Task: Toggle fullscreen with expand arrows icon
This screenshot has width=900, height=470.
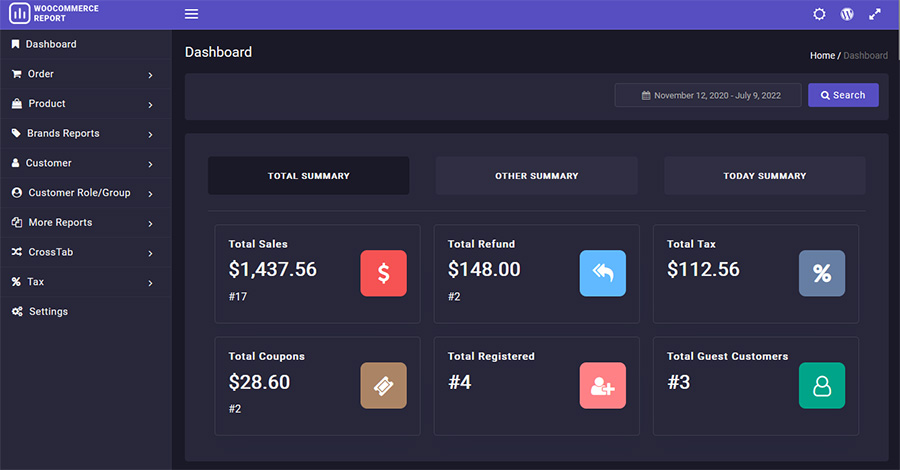Action: click(x=875, y=14)
